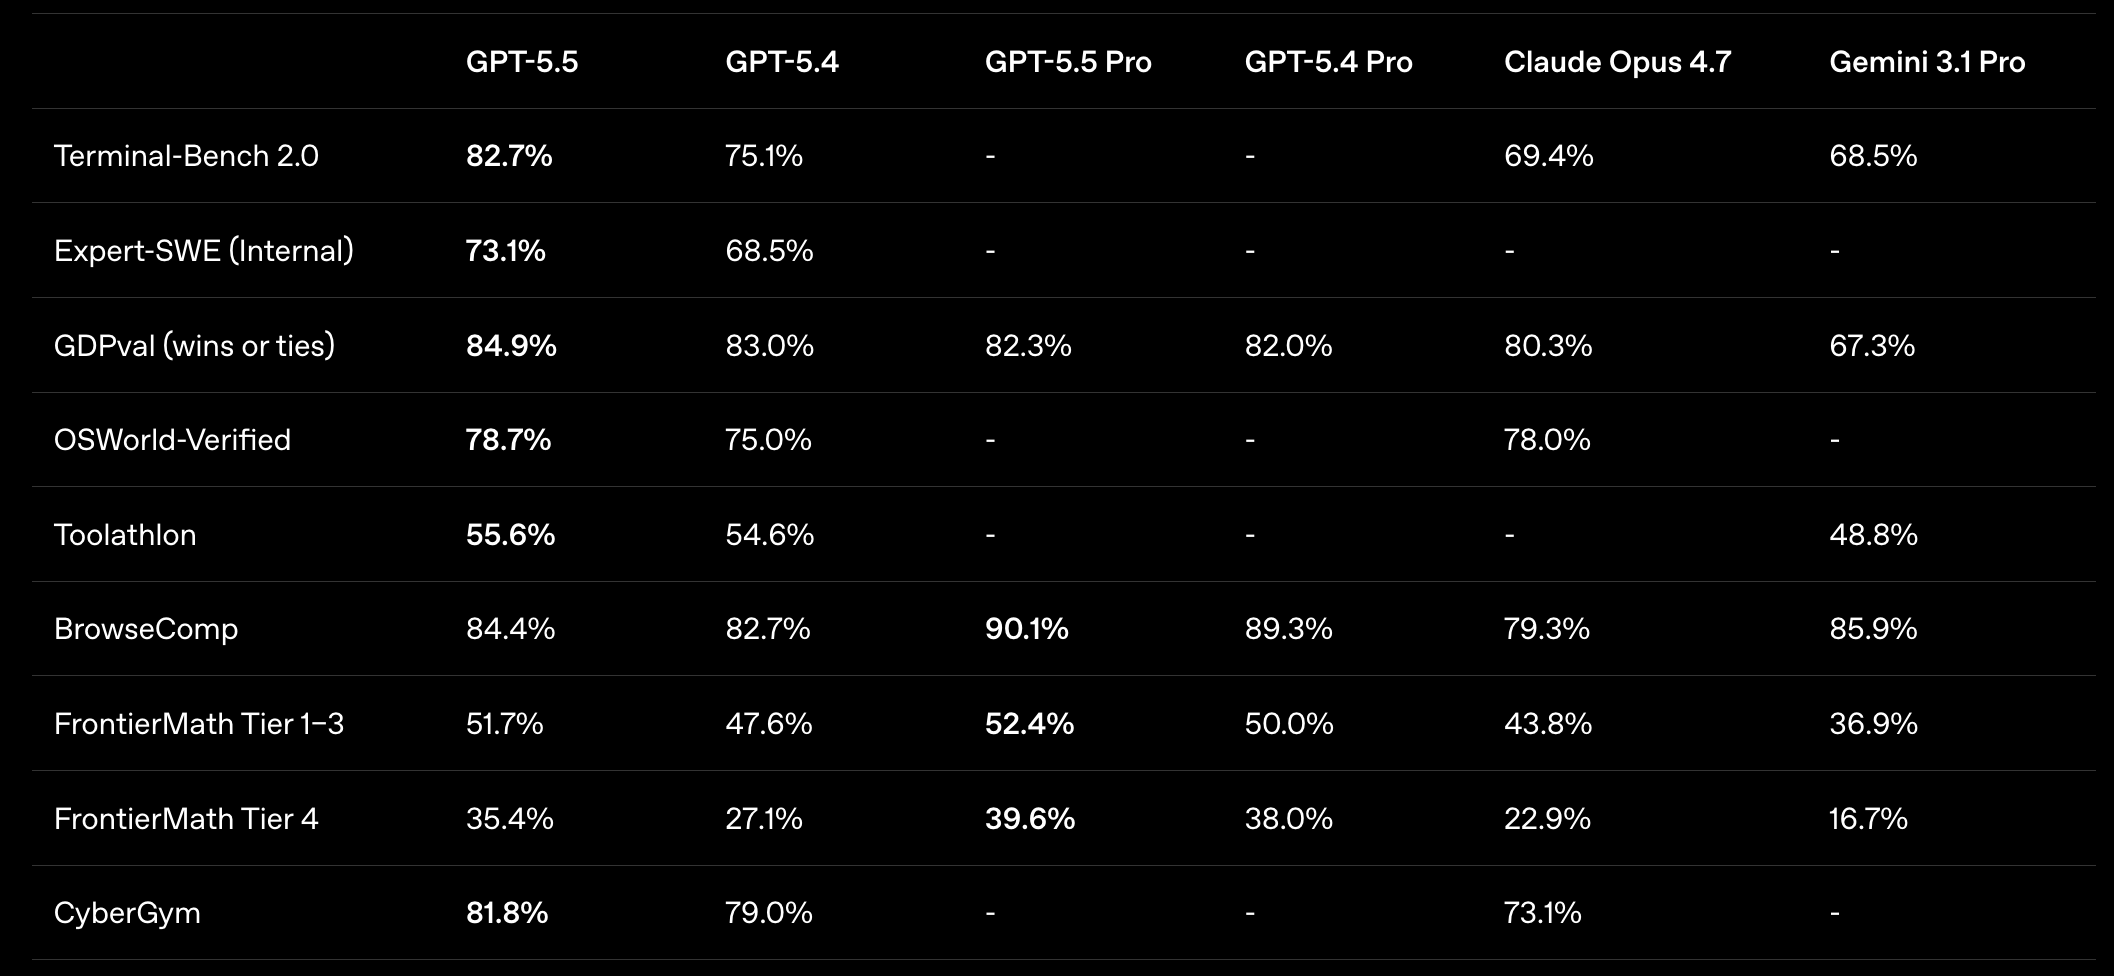Click the GPT-5.4 column header
The height and width of the screenshot is (976, 2114).
(x=782, y=62)
